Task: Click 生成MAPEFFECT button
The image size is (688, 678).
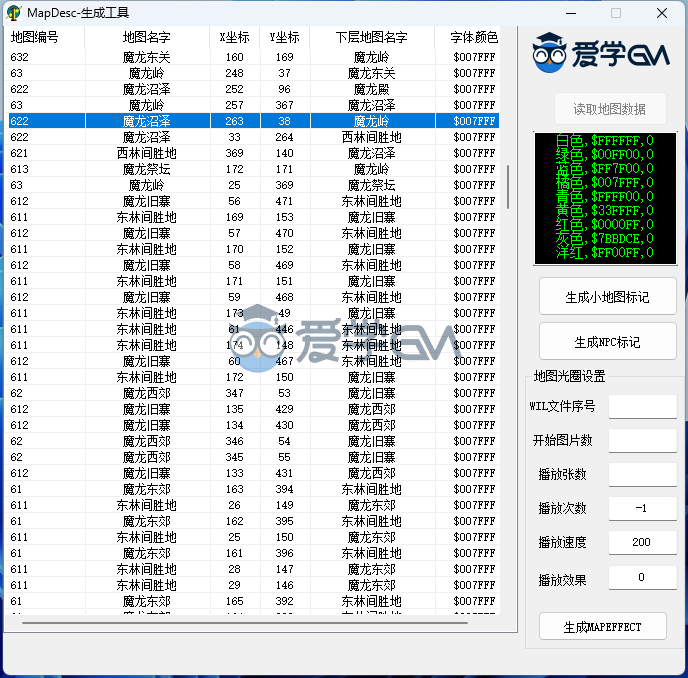Action: pos(602,627)
